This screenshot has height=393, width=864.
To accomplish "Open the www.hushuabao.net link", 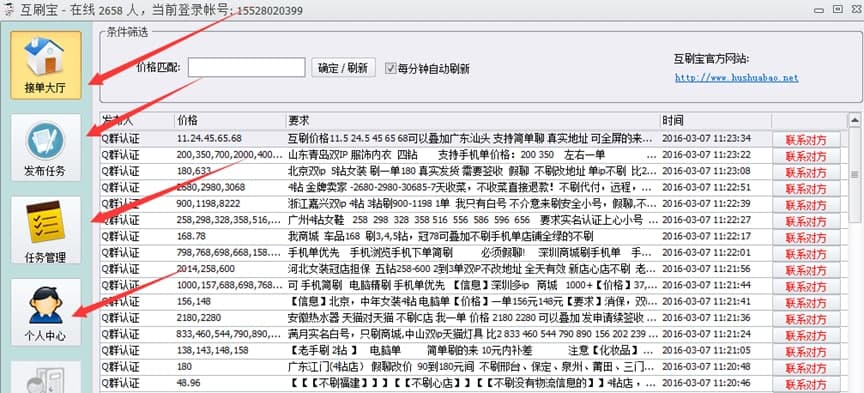I will pos(736,78).
